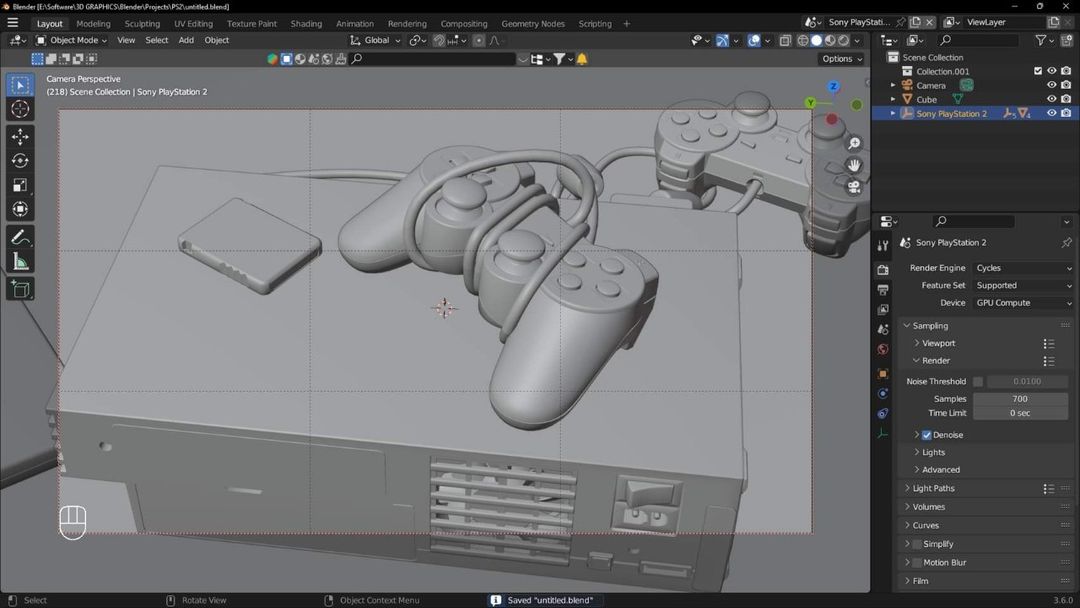Switch to rendered viewport shading
Image resolution: width=1080 pixels, height=608 pixels.
[845, 40]
